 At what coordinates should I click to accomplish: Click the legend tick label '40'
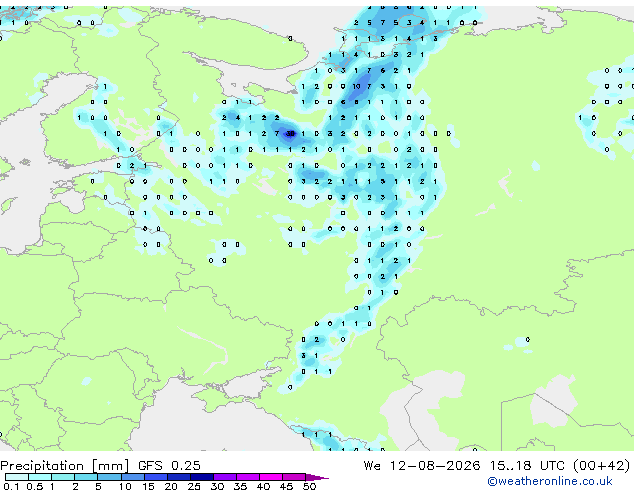(x=263, y=486)
